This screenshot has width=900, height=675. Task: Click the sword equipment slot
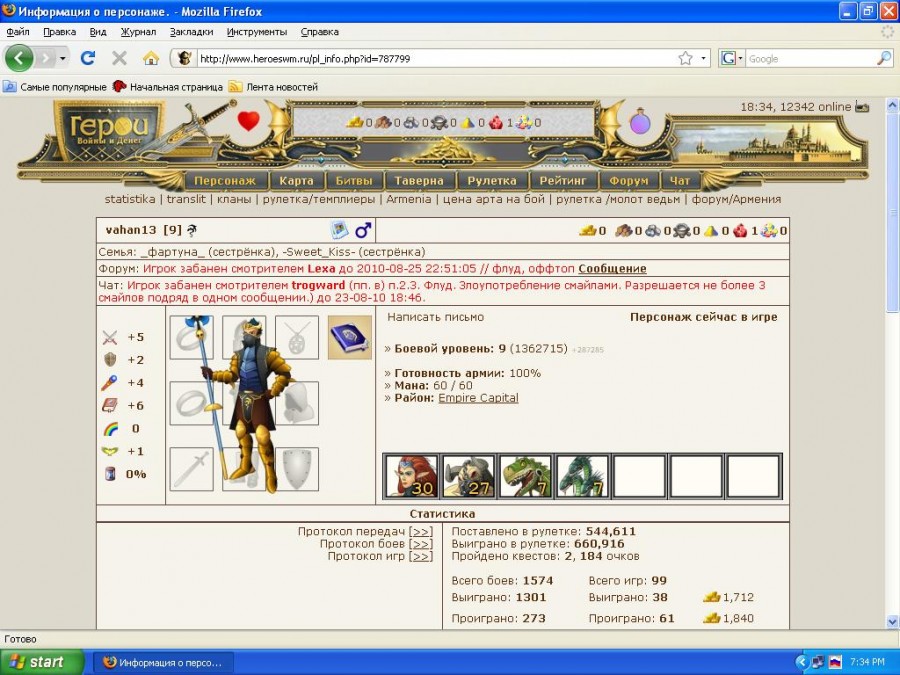(192, 470)
